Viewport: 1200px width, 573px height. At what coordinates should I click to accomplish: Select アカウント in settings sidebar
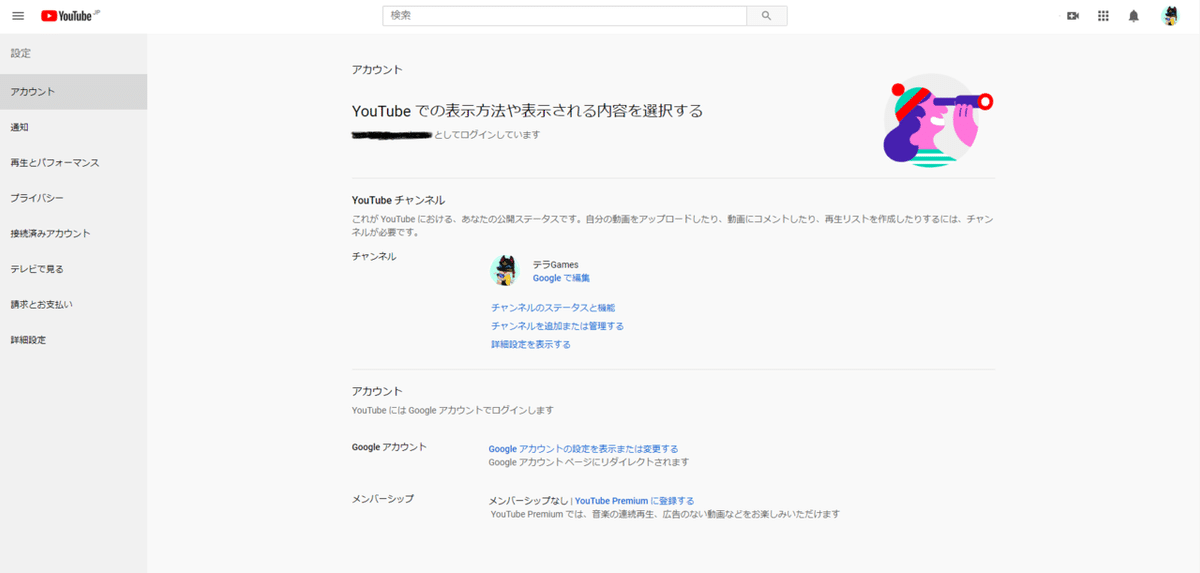point(73,92)
